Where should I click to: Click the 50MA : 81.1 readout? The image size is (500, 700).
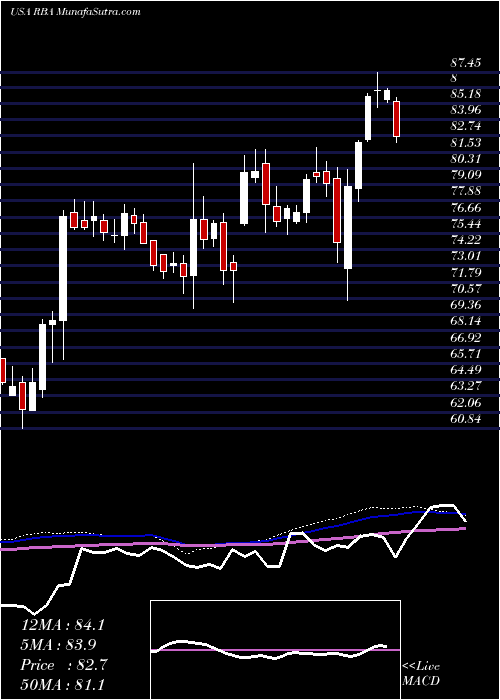click(x=63, y=685)
